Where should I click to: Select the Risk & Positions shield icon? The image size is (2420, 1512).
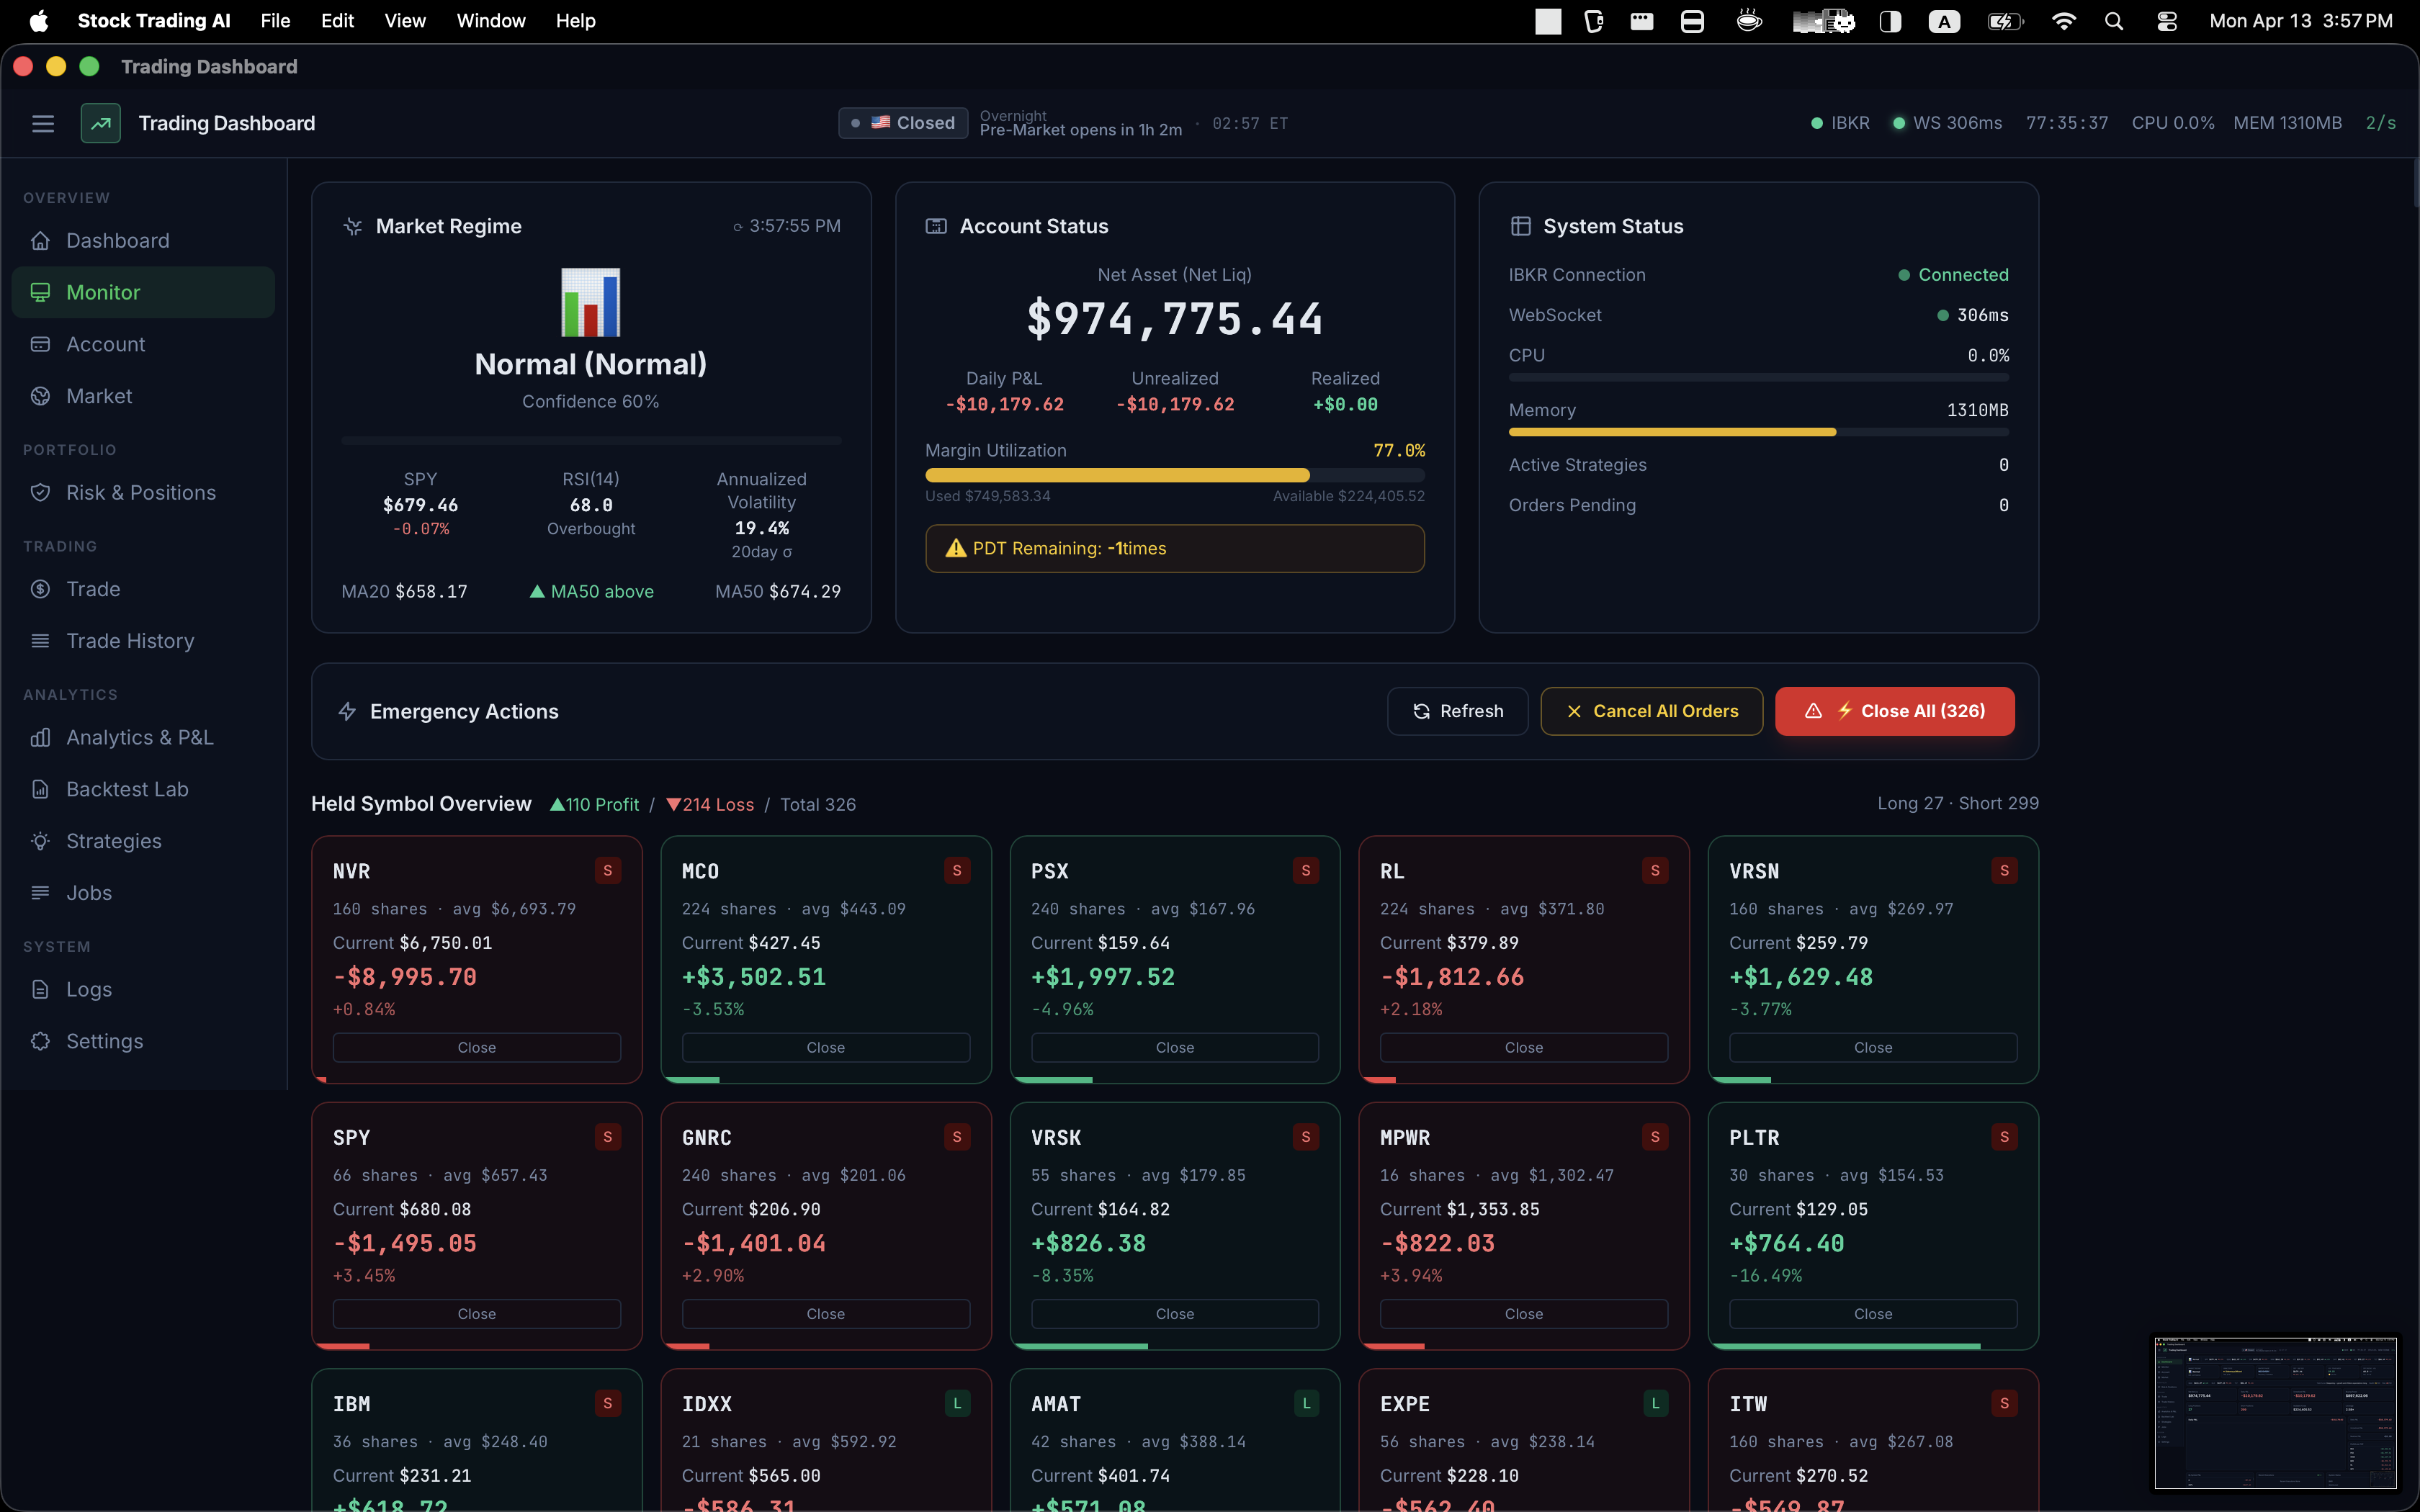point(41,492)
